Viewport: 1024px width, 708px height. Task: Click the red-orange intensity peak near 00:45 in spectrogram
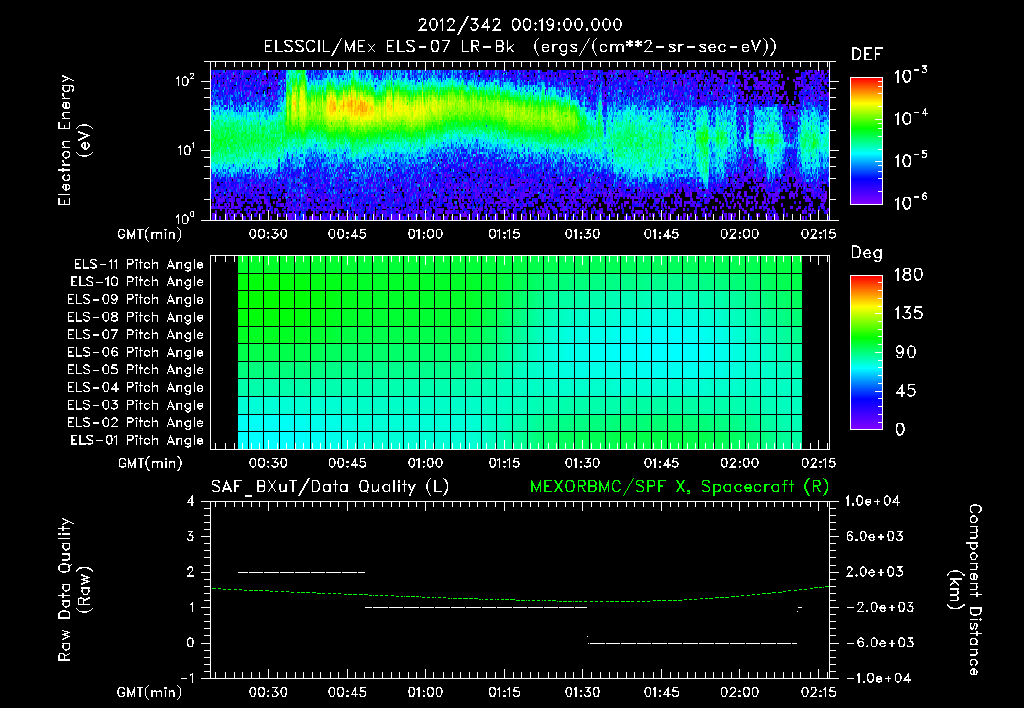[349, 105]
